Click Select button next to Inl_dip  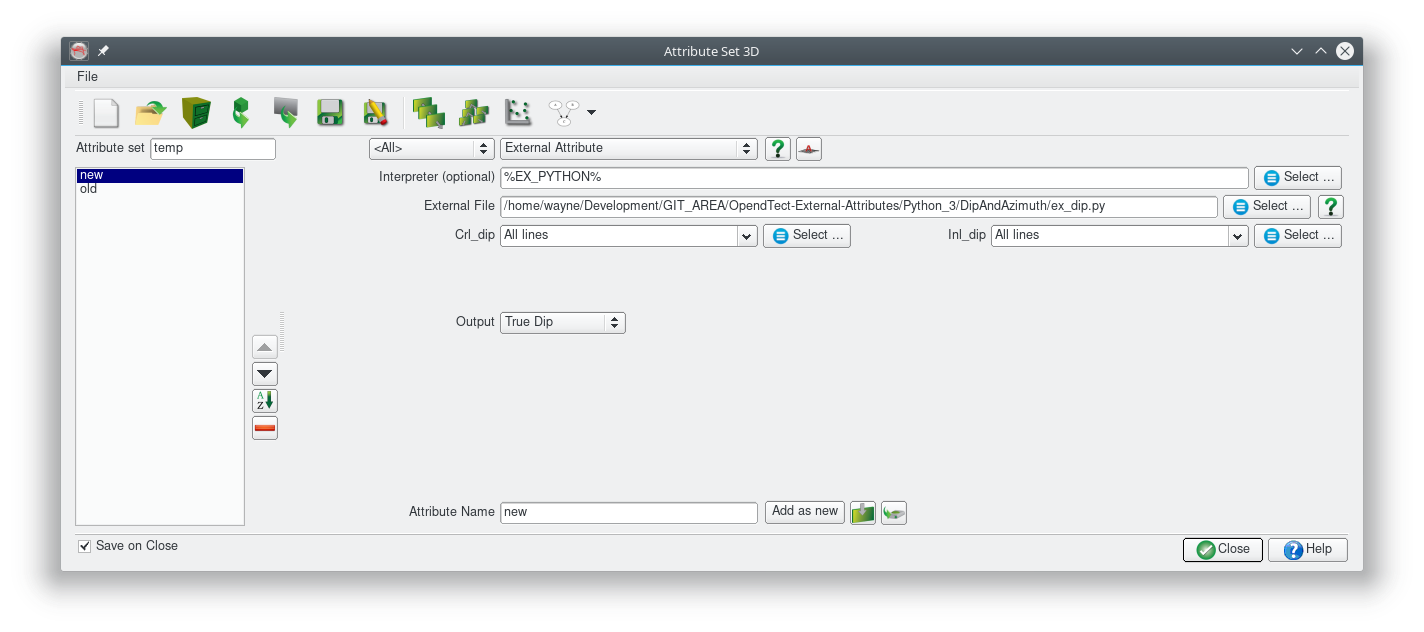pyautogui.click(x=1298, y=236)
